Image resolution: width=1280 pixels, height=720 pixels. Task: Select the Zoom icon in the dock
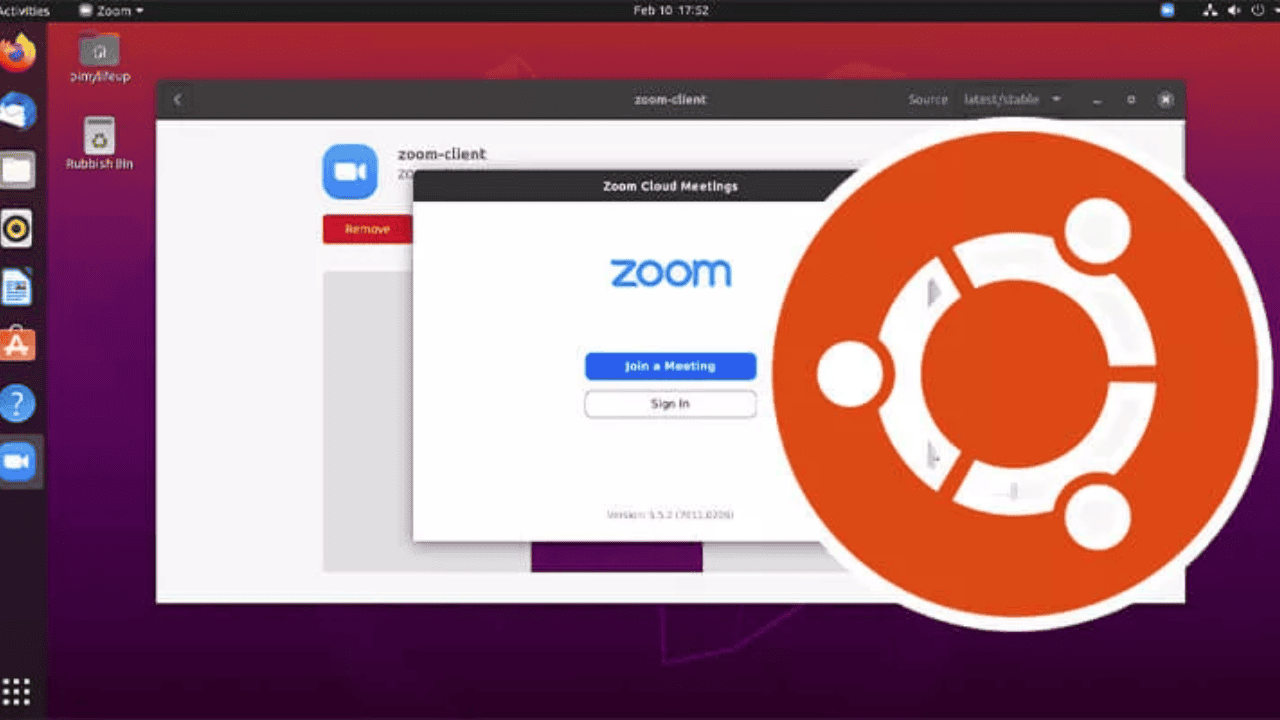[17, 461]
